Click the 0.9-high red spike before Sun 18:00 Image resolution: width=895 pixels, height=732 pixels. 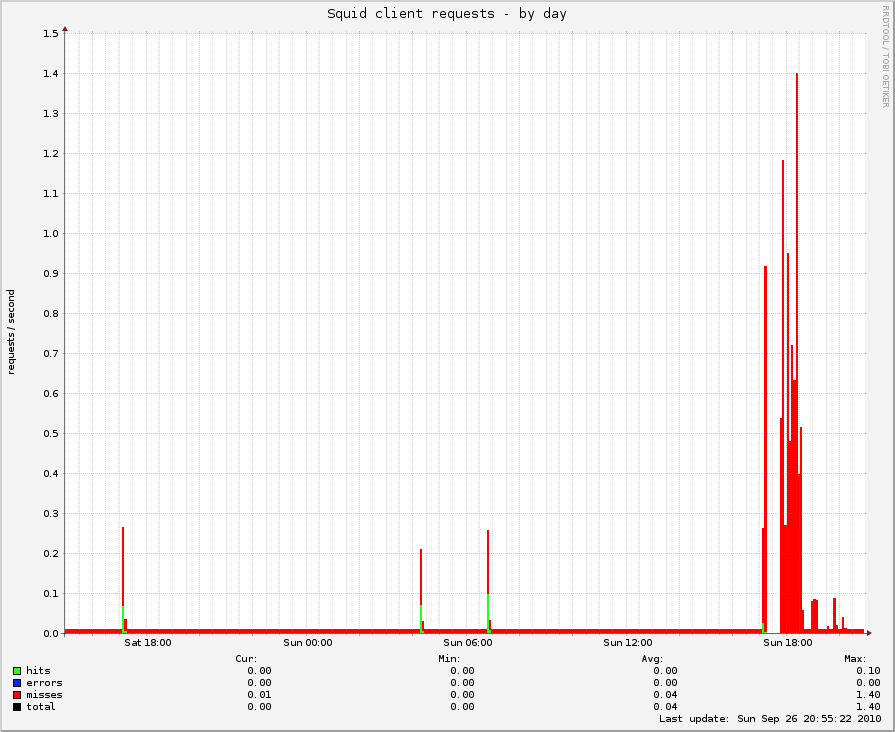click(x=765, y=449)
